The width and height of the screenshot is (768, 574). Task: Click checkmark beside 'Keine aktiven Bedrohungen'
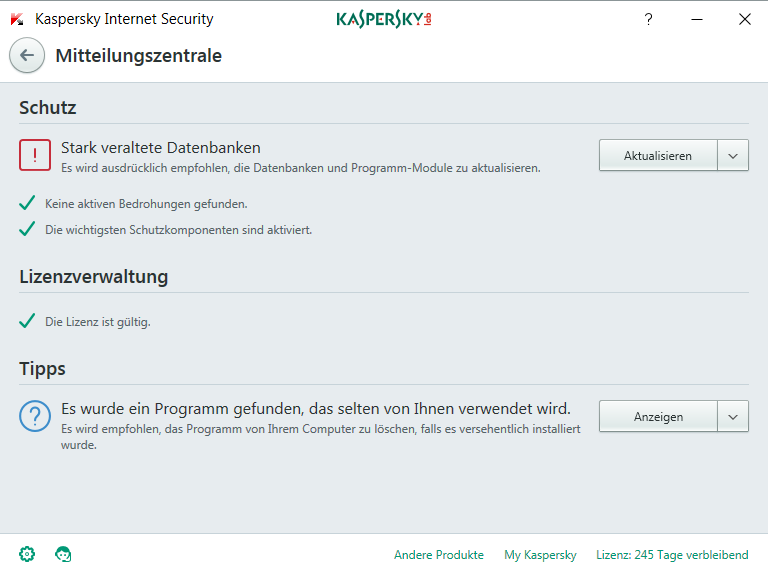click(27, 203)
